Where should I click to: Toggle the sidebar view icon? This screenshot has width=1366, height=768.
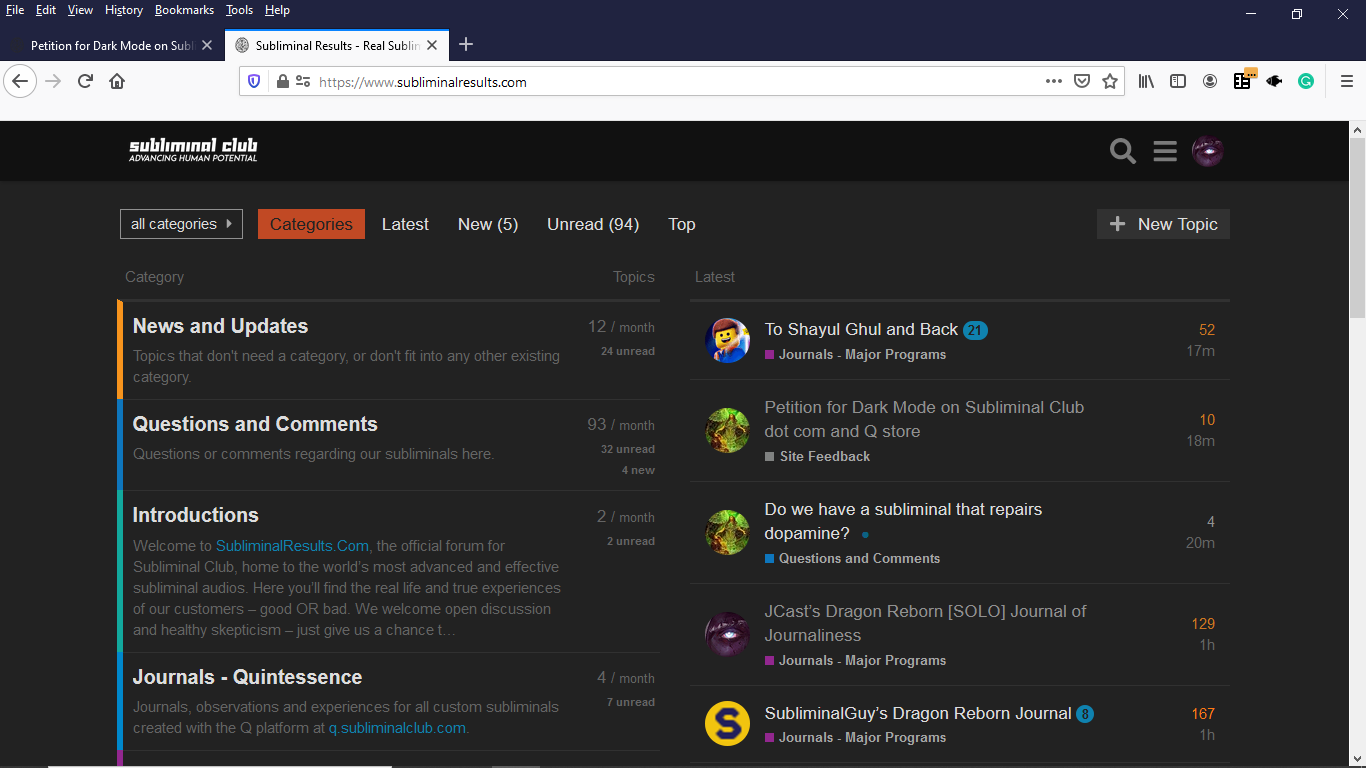click(x=1178, y=81)
